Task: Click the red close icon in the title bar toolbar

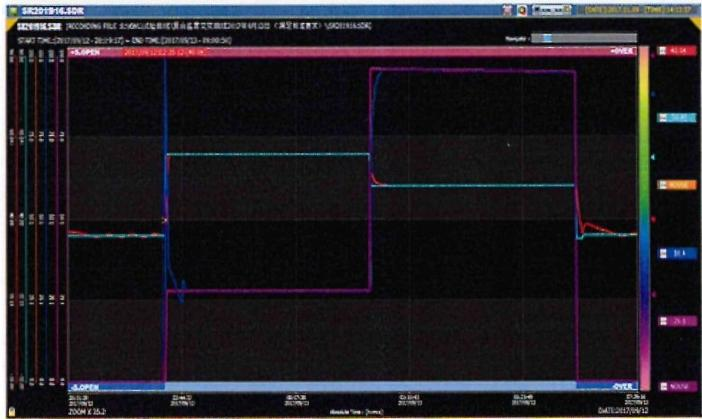Action: [510, 7]
